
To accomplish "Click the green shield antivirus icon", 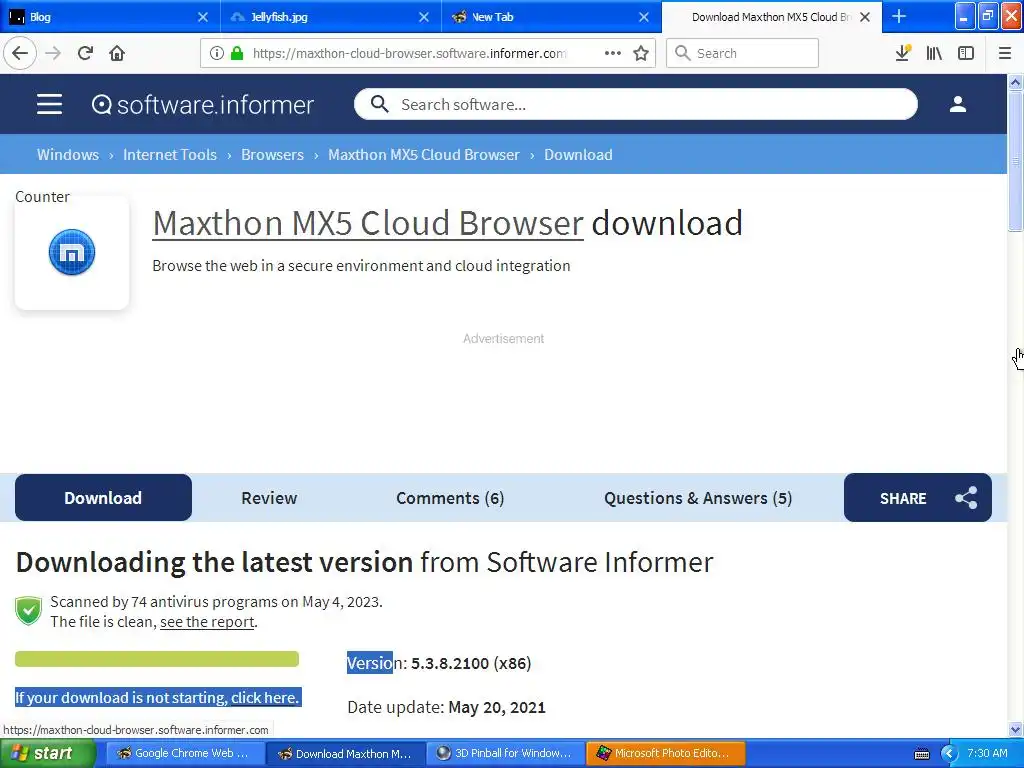I will 28,611.
